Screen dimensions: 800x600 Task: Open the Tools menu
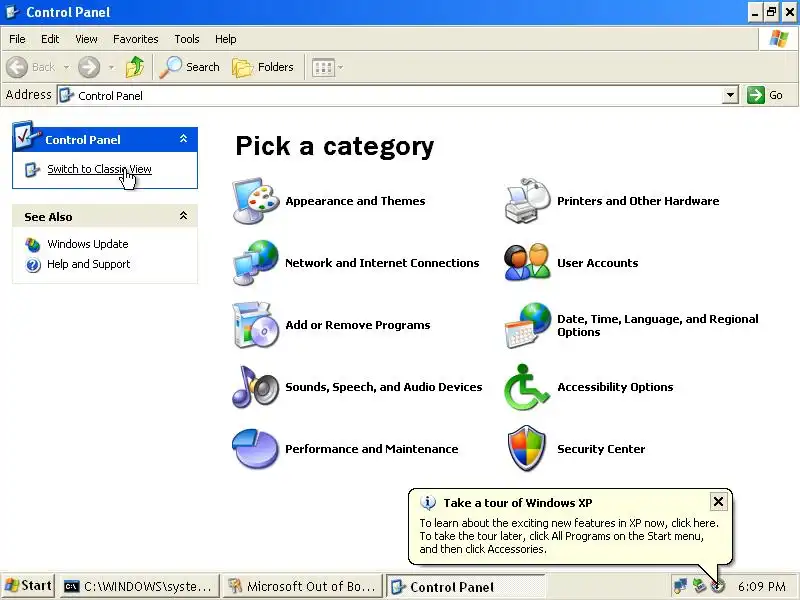coord(187,39)
